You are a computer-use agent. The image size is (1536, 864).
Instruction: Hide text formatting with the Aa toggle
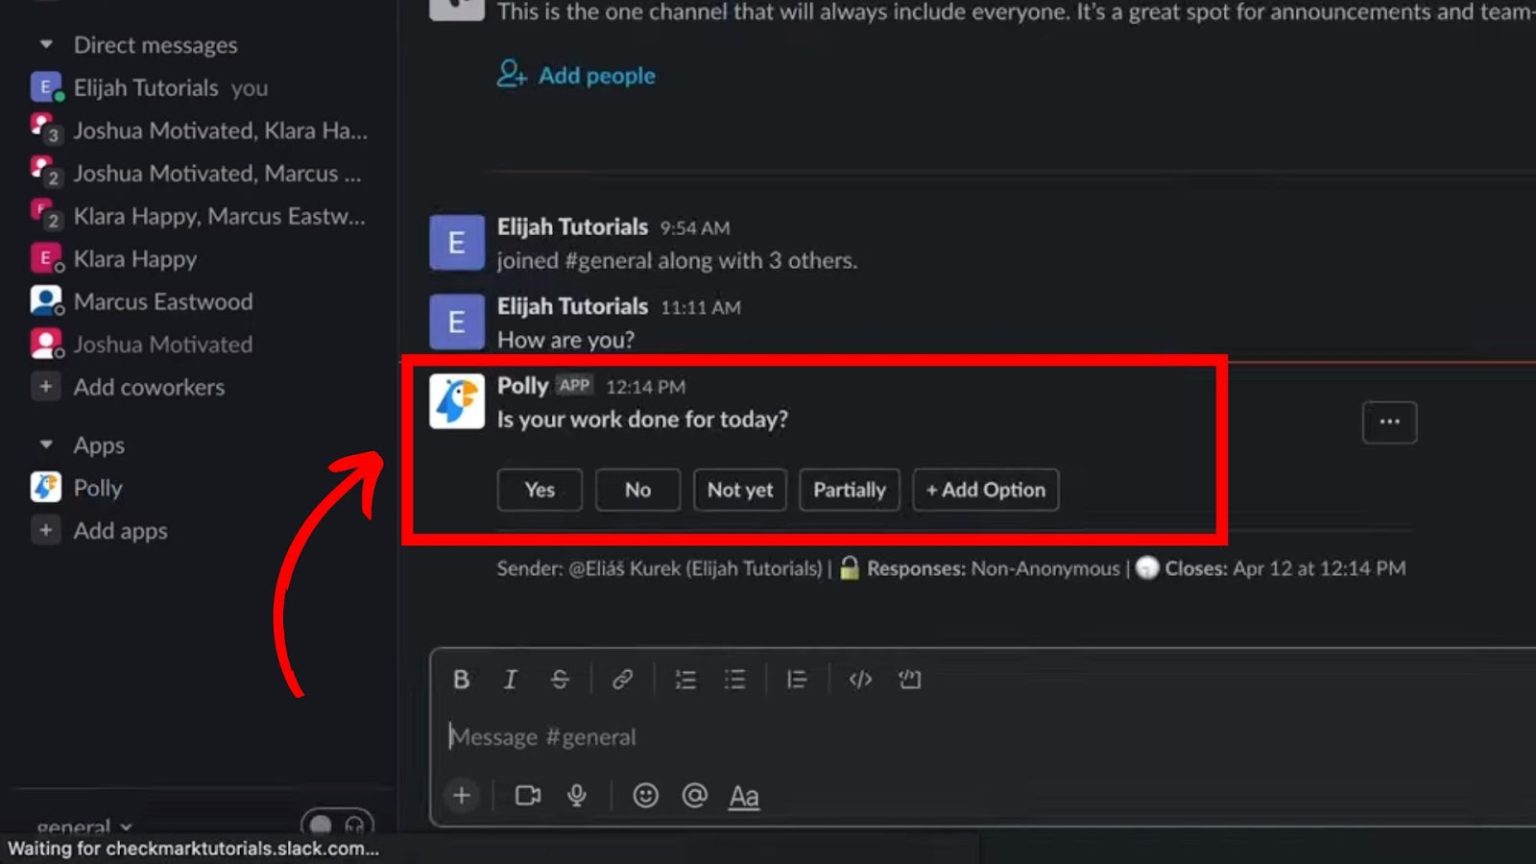point(744,796)
